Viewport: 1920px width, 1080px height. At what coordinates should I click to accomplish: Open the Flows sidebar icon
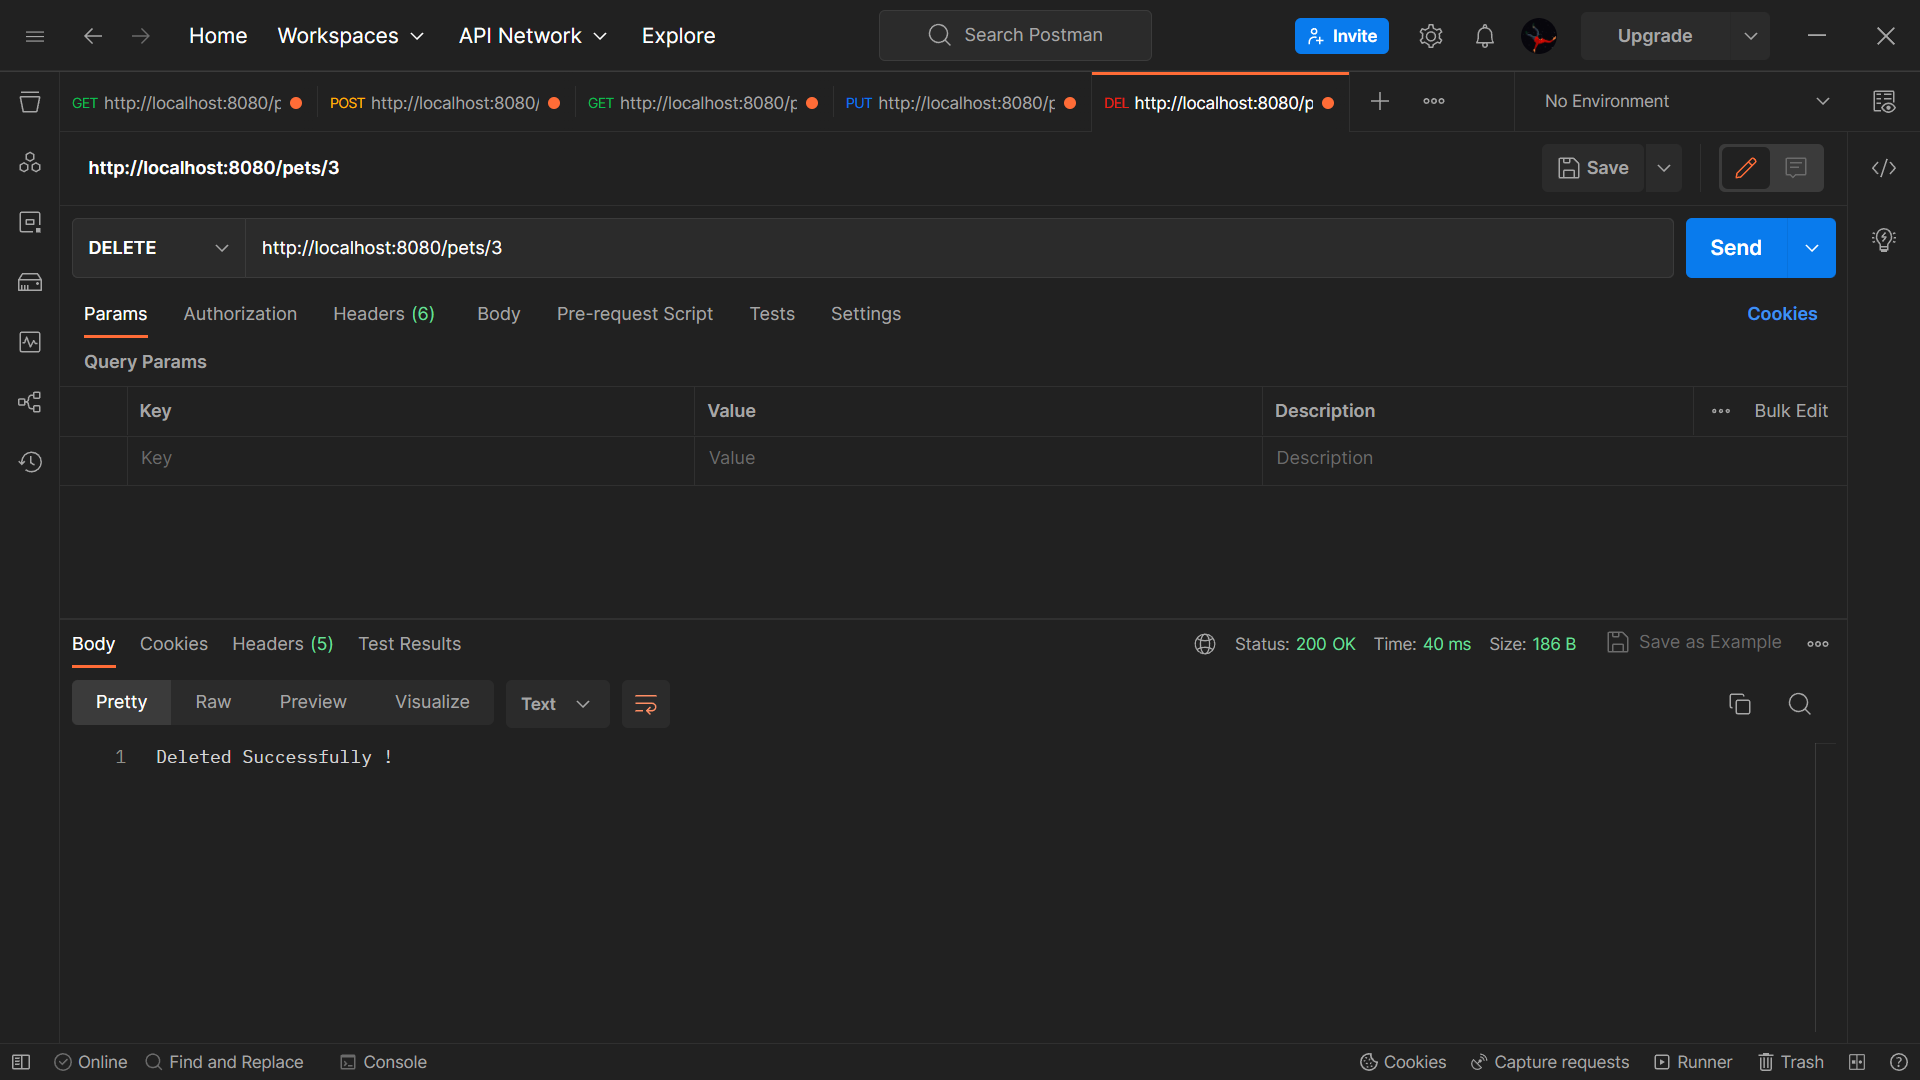coord(30,402)
